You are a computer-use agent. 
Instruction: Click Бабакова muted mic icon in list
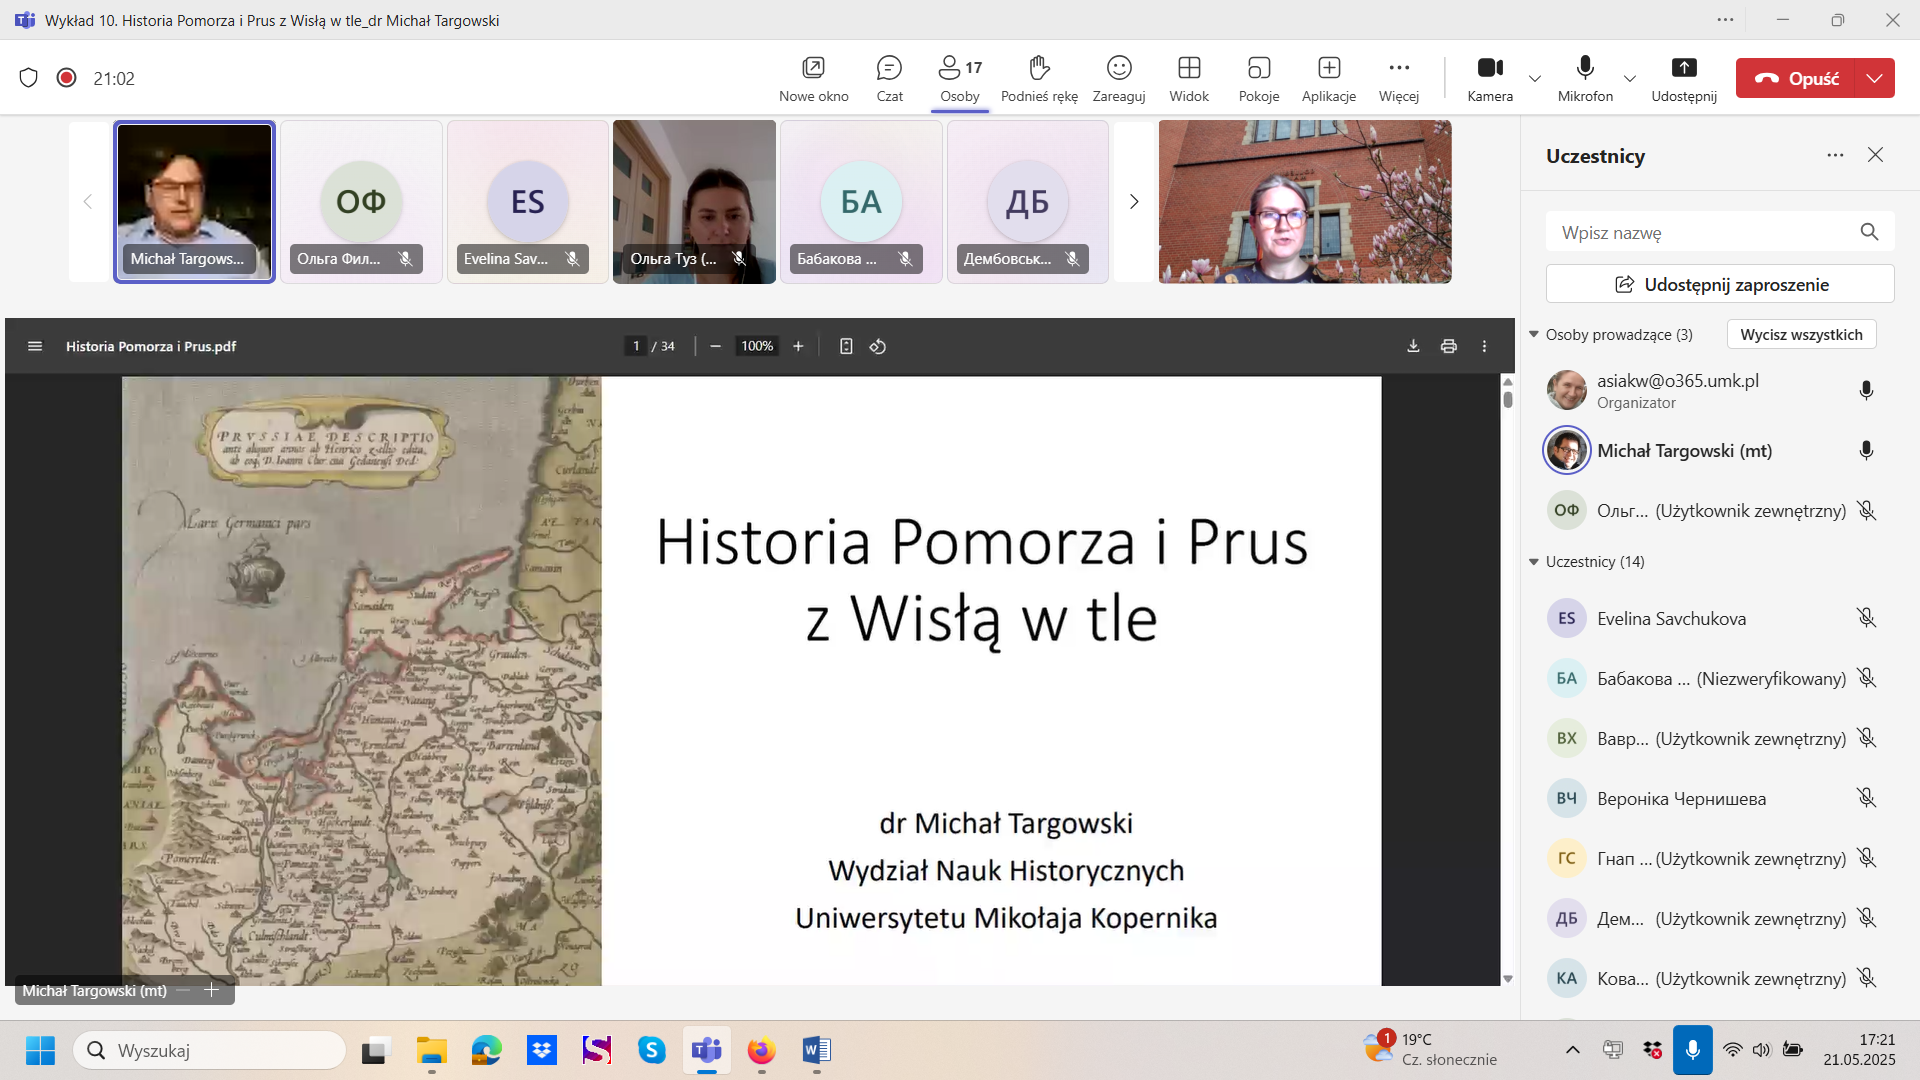[1866, 678]
